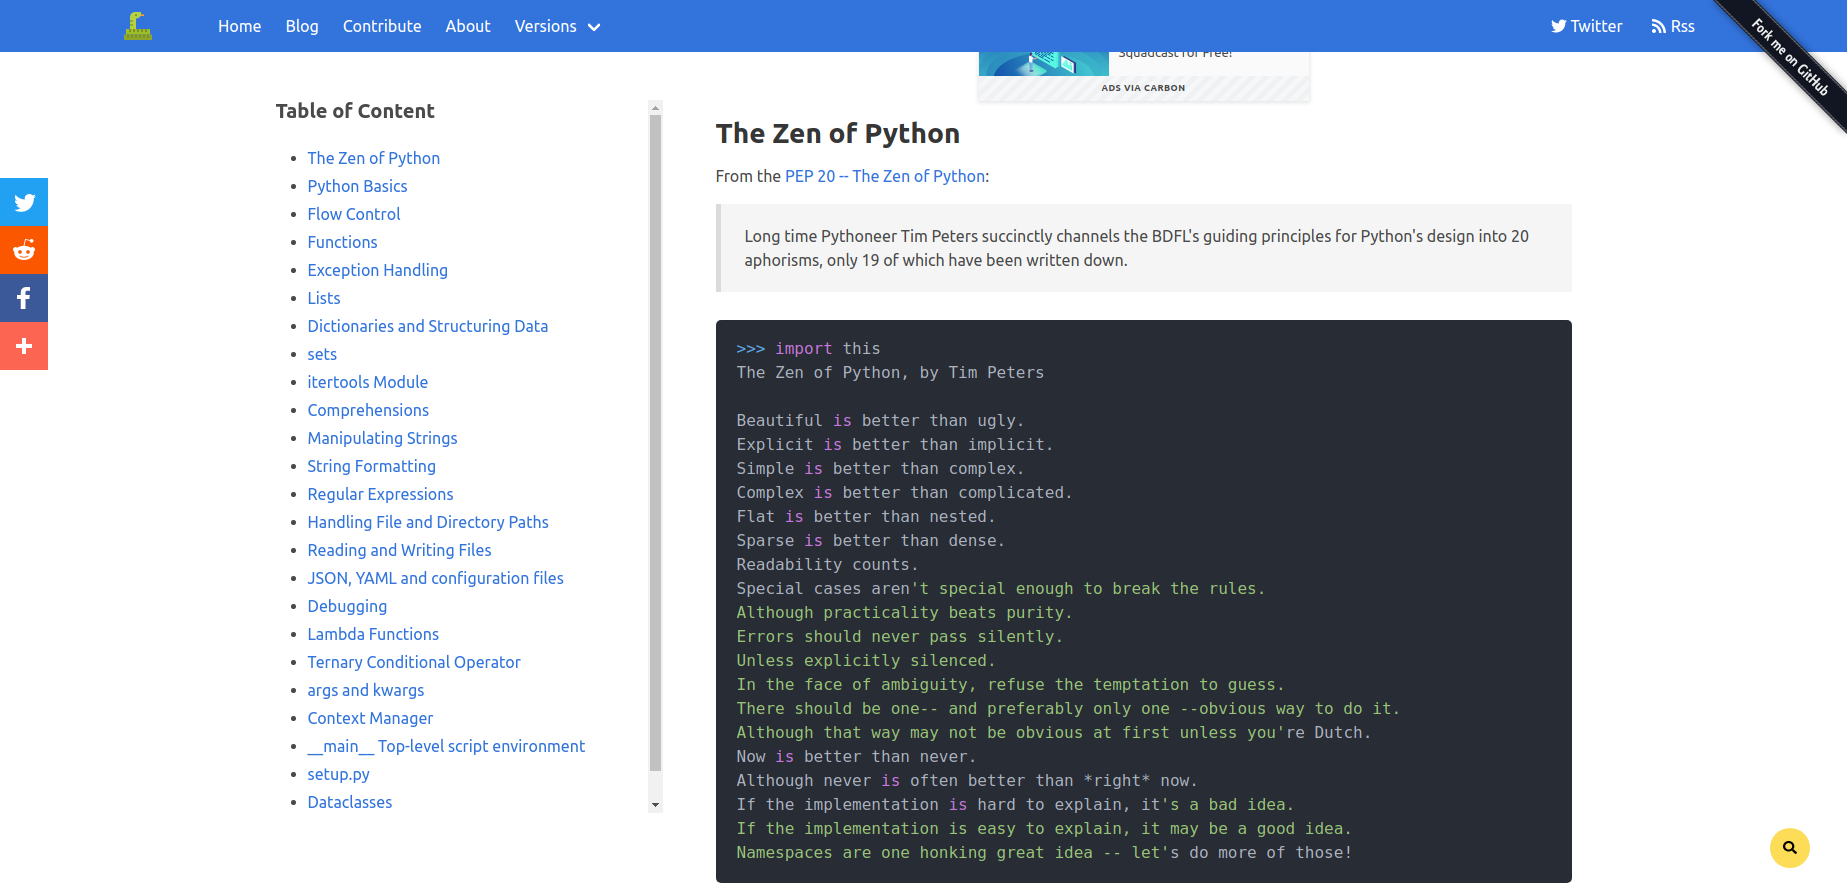
Task: Click 'Table of Content' heading
Action: tap(355, 111)
